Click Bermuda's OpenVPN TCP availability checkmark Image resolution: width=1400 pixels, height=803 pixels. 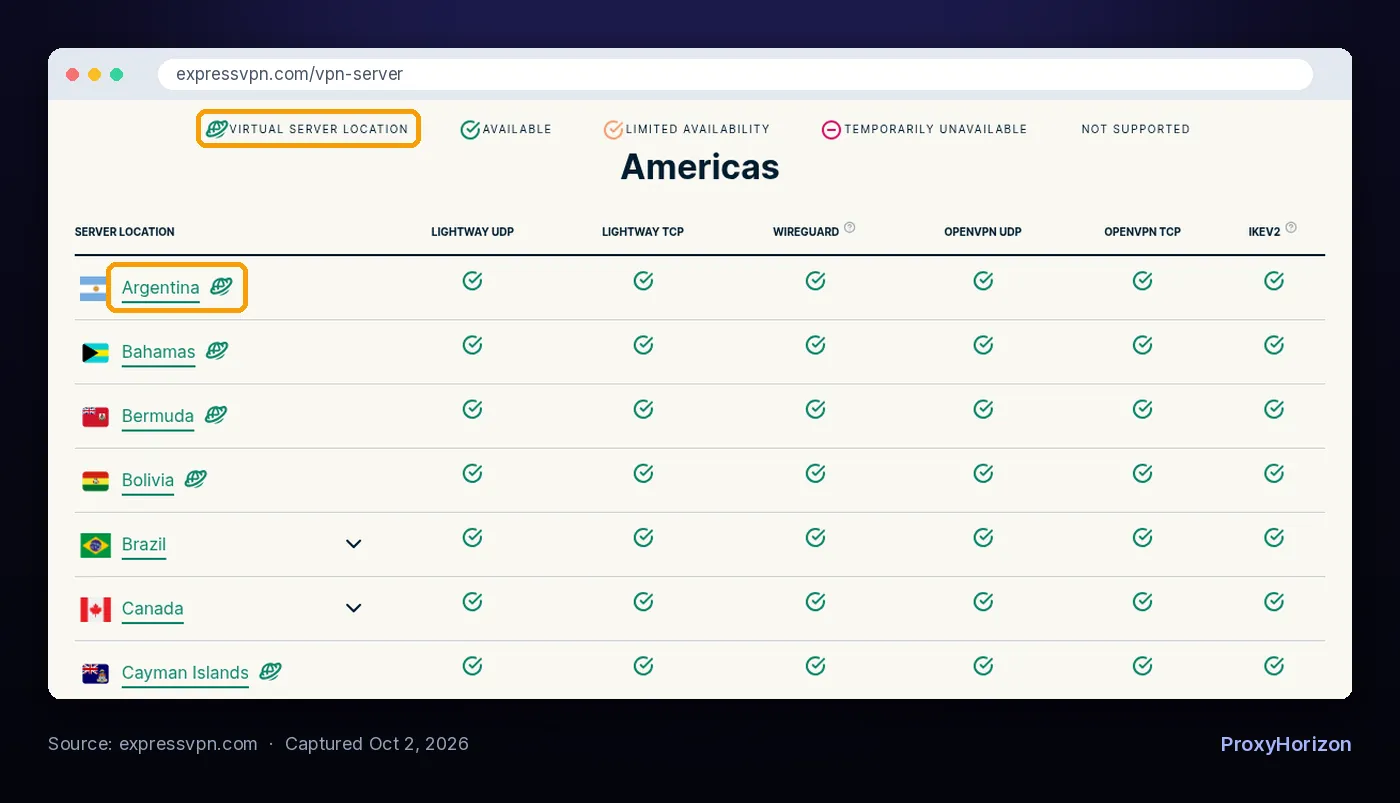pyautogui.click(x=1142, y=409)
